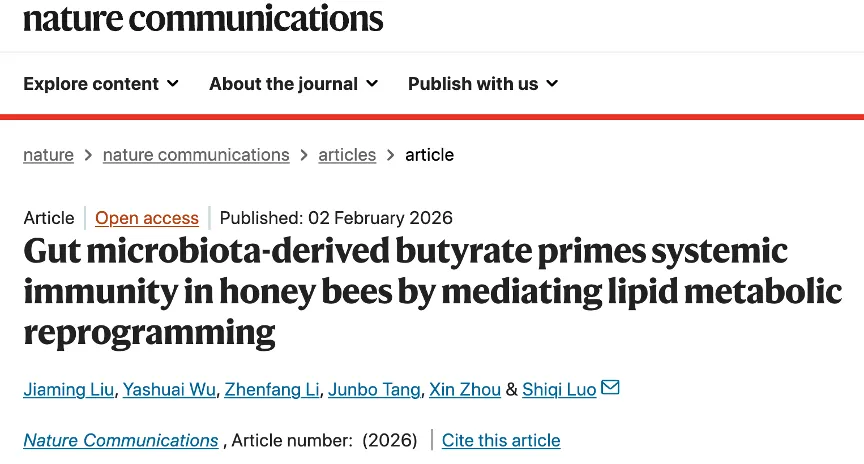The image size is (864, 464).
Task: Click the envelope icon next to Shiqi Luo
Action: click(610, 387)
